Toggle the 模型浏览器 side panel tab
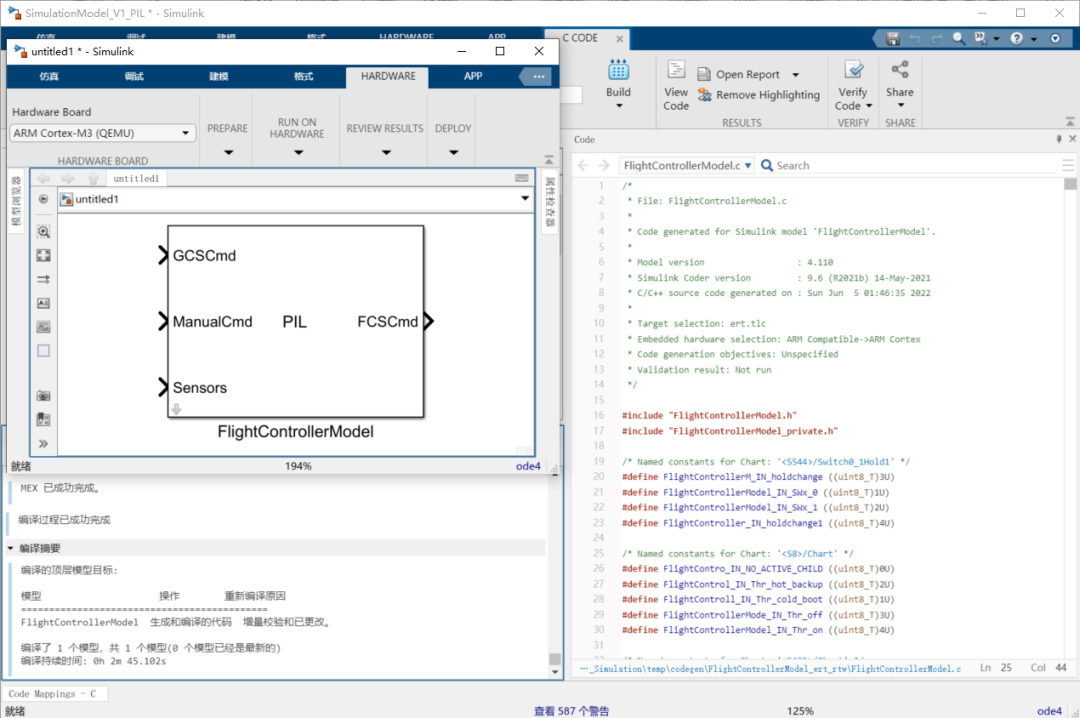 (x=16, y=201)
